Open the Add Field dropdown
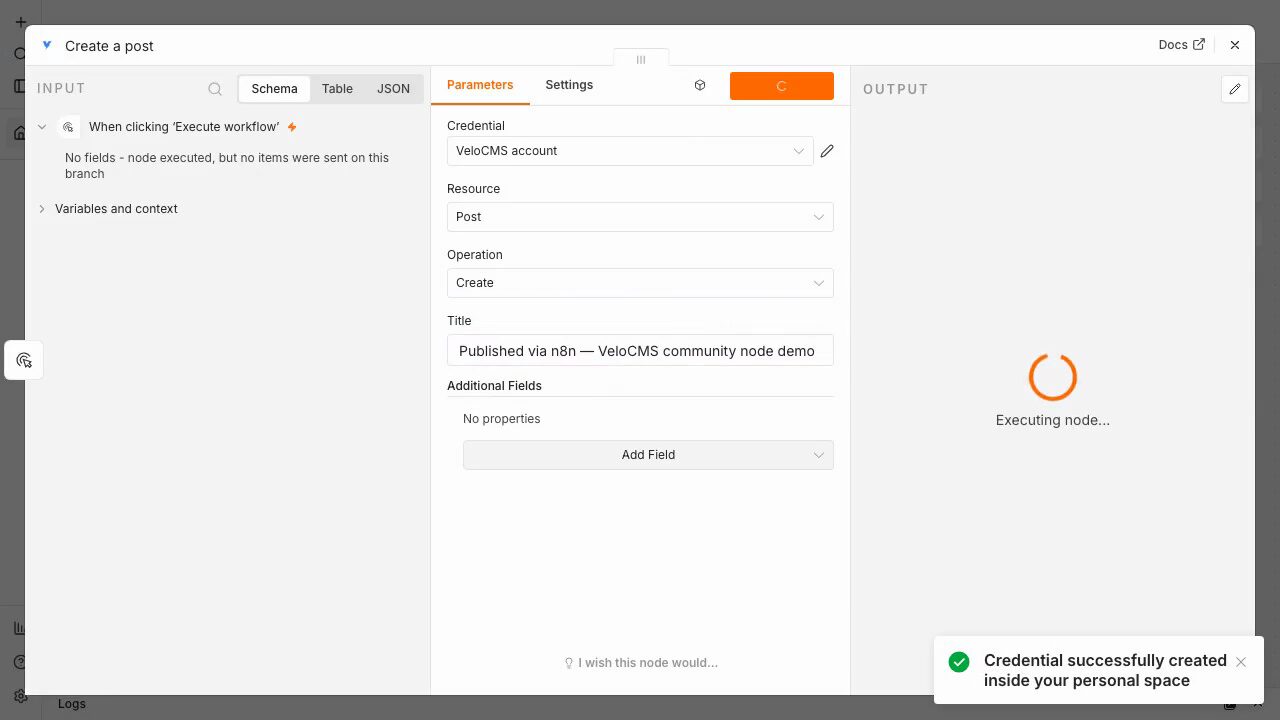The height and width of the screenshot is (720, 1280). 648,455
